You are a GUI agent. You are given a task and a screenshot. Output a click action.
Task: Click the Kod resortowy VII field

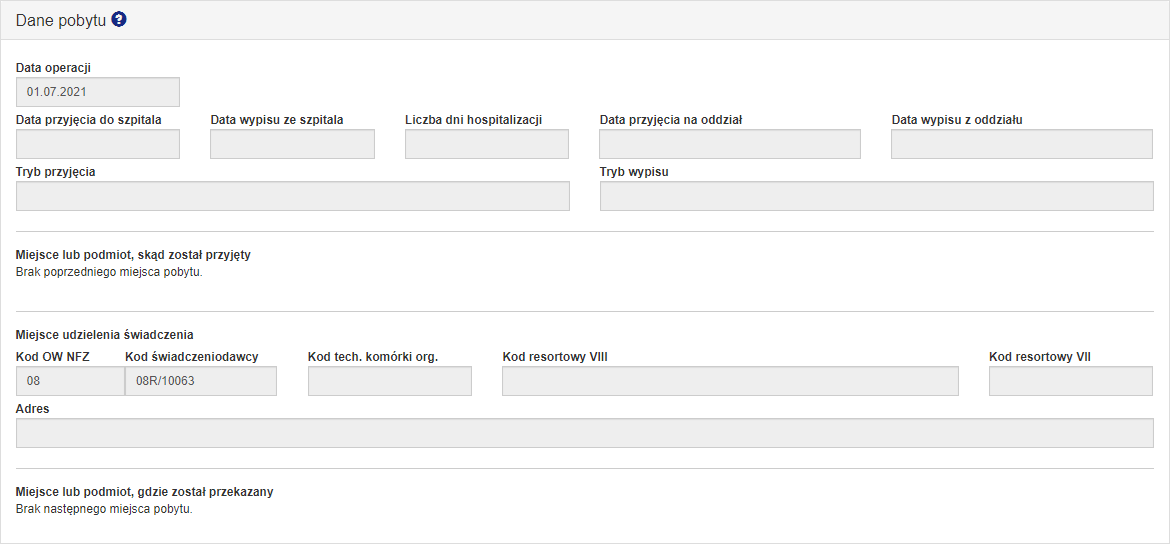[x=1071, y=381]
